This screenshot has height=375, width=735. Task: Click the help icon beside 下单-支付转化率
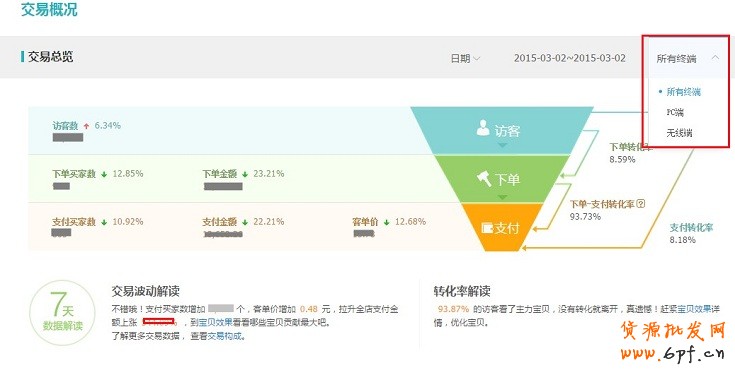(641, 204)
